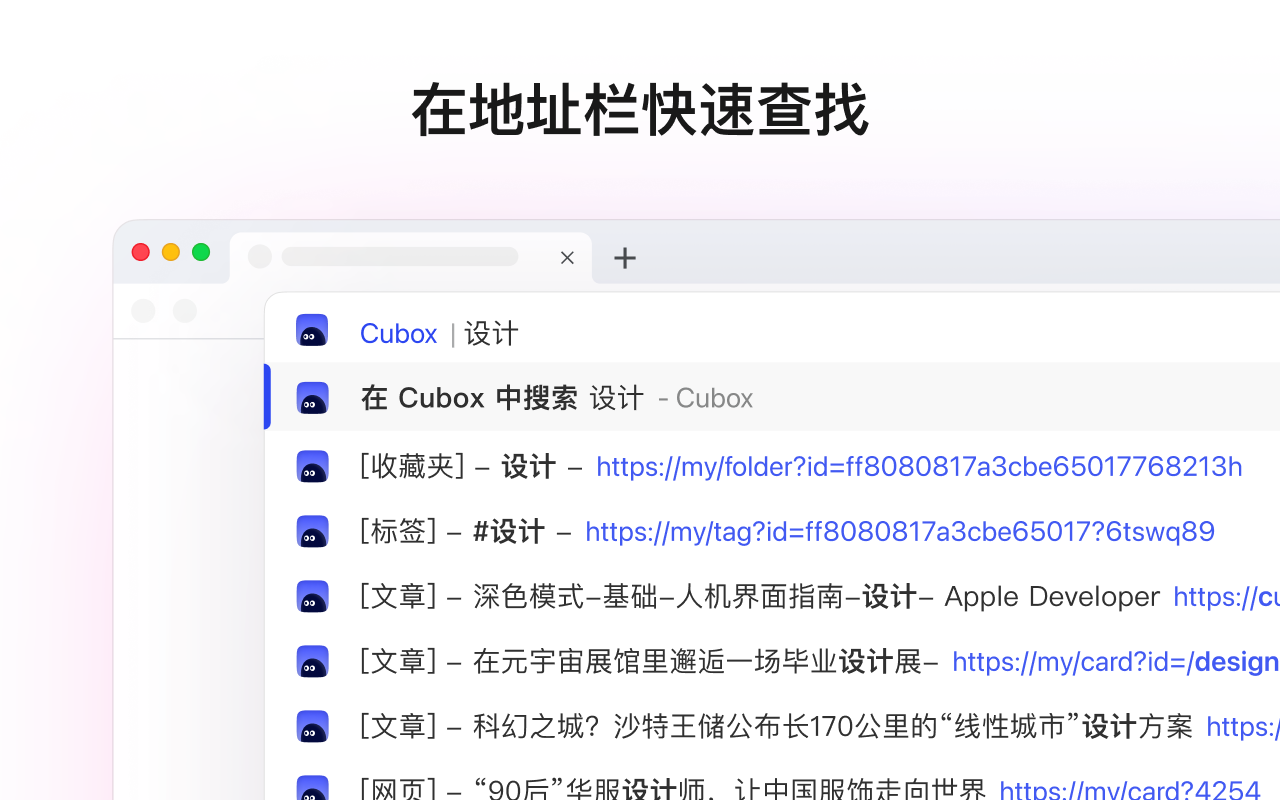Open the Apple Developer article URL

1227,596
